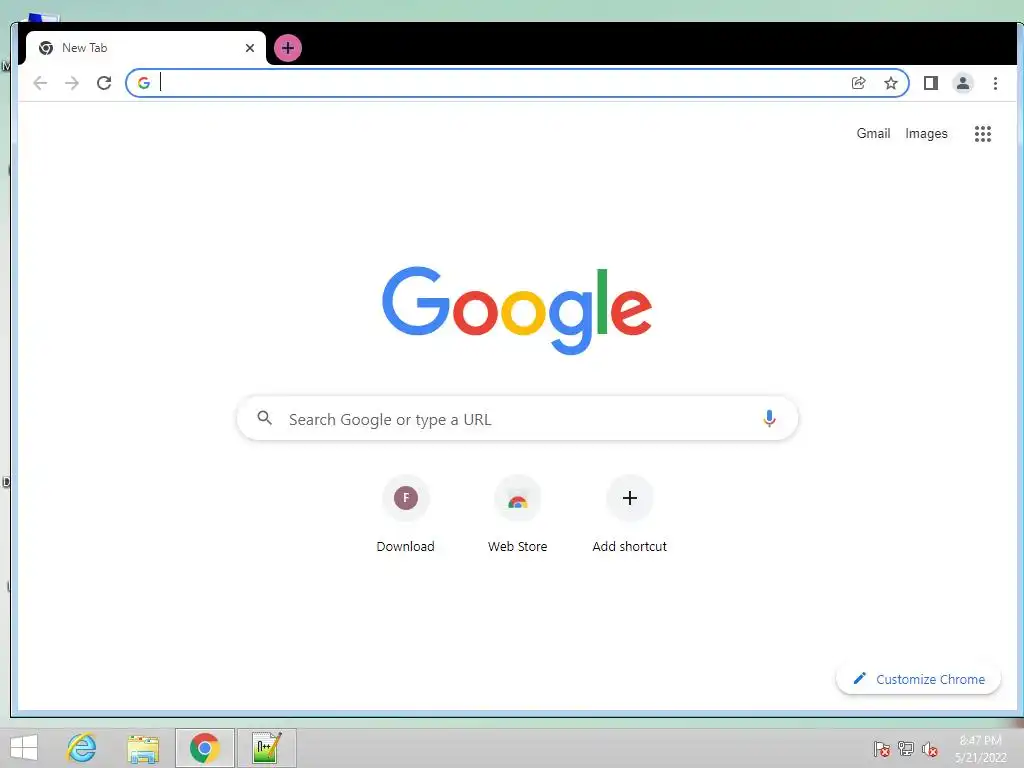Click the browser forward arrow
Image resolution: width=1024 pixels, height=768 pixels.
[72, 83]
